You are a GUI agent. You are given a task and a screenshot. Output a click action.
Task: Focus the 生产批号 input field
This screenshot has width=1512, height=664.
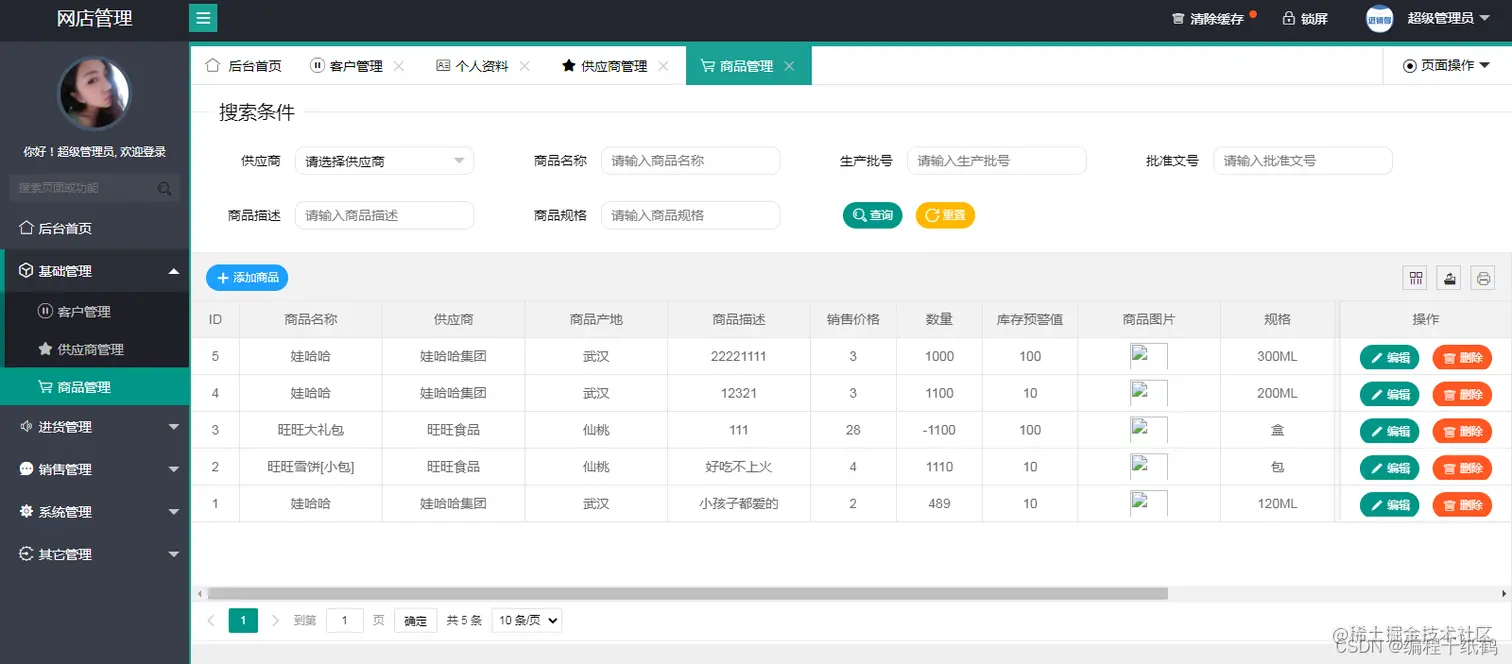click(996, 161)
